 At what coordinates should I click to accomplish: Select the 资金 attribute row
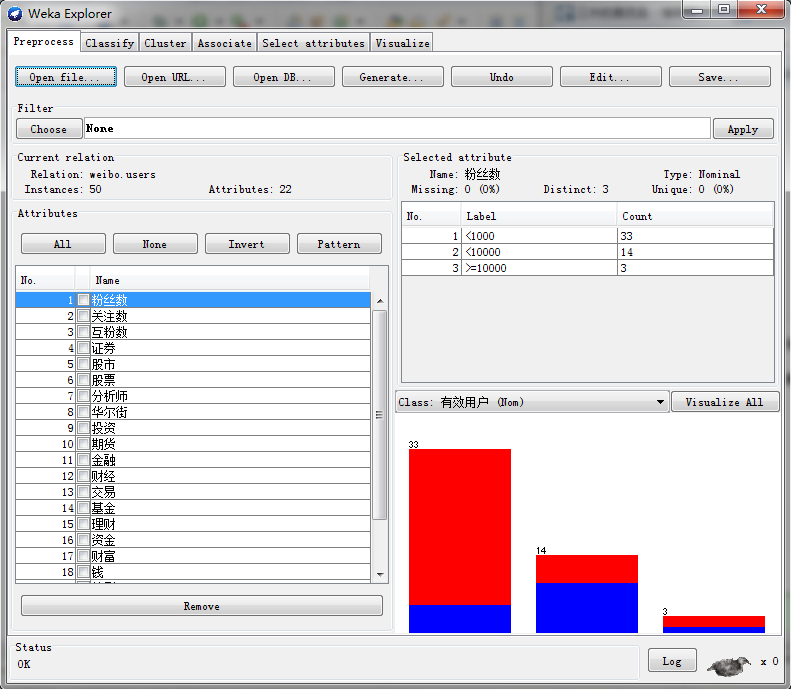[x=193, y=540]
